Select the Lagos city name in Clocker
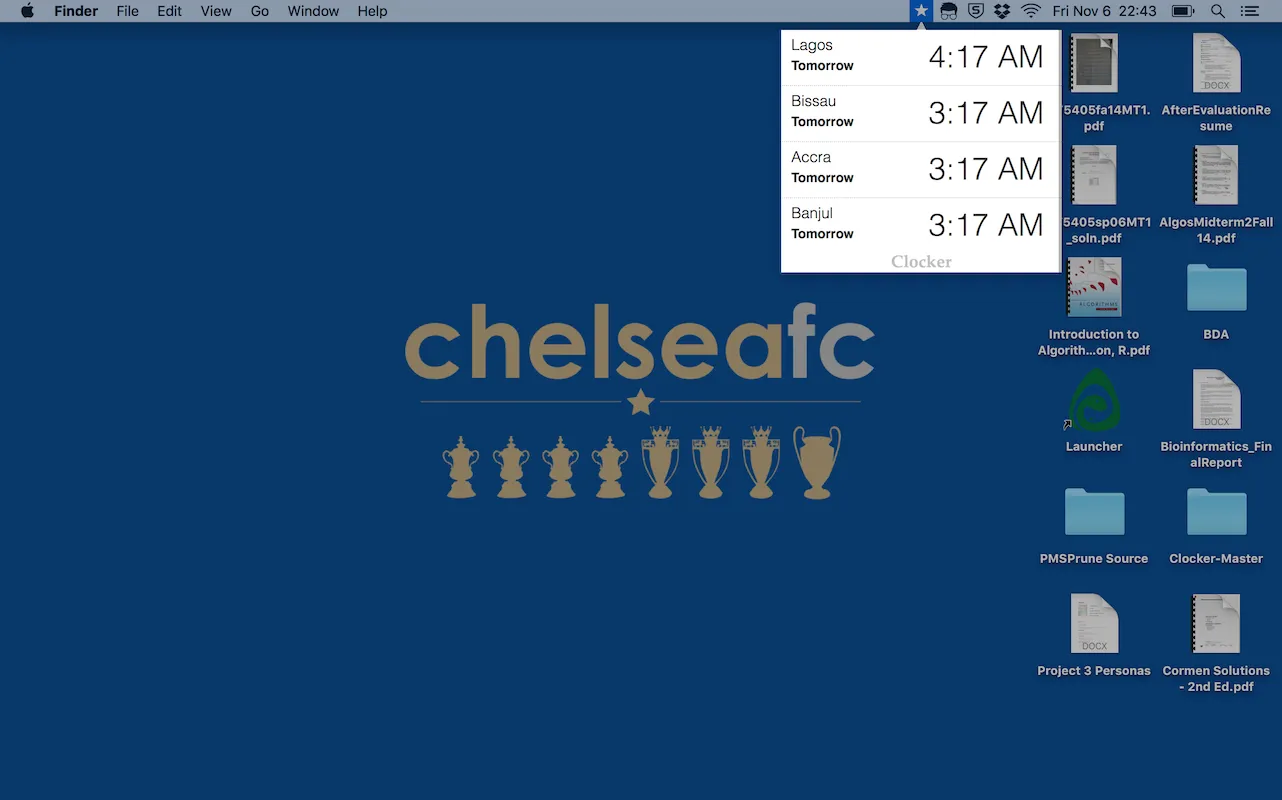 [812, 45]
